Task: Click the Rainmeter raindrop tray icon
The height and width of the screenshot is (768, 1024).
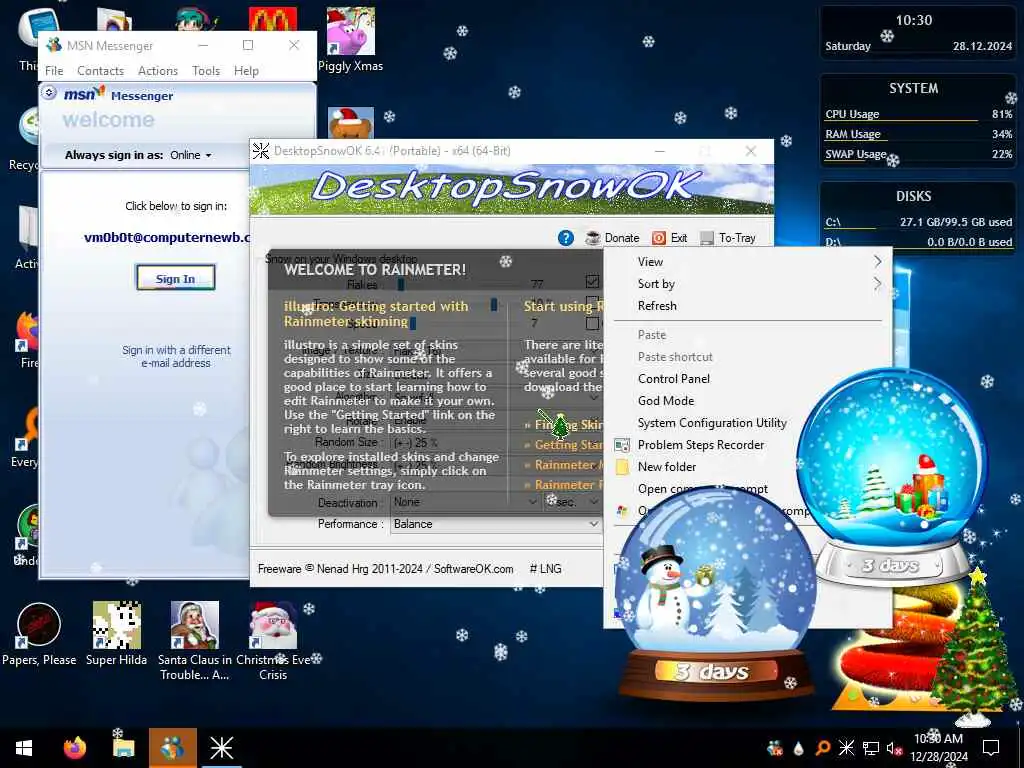Action: pos(798,748)
